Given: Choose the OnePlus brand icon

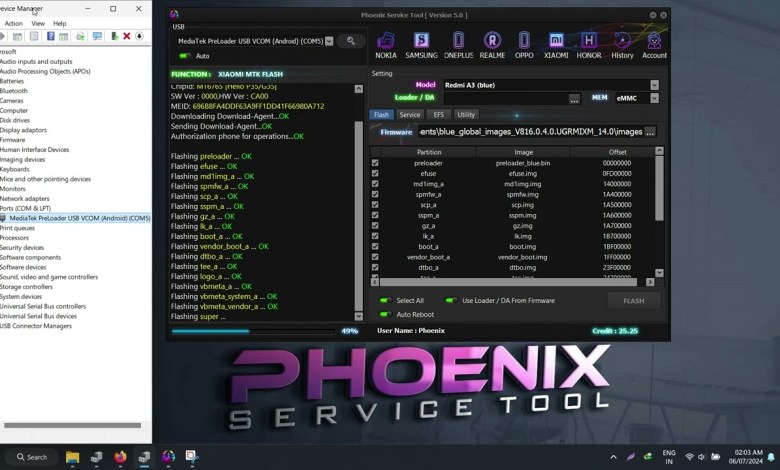Looking at the screenshot, I should tap(458, 45).
